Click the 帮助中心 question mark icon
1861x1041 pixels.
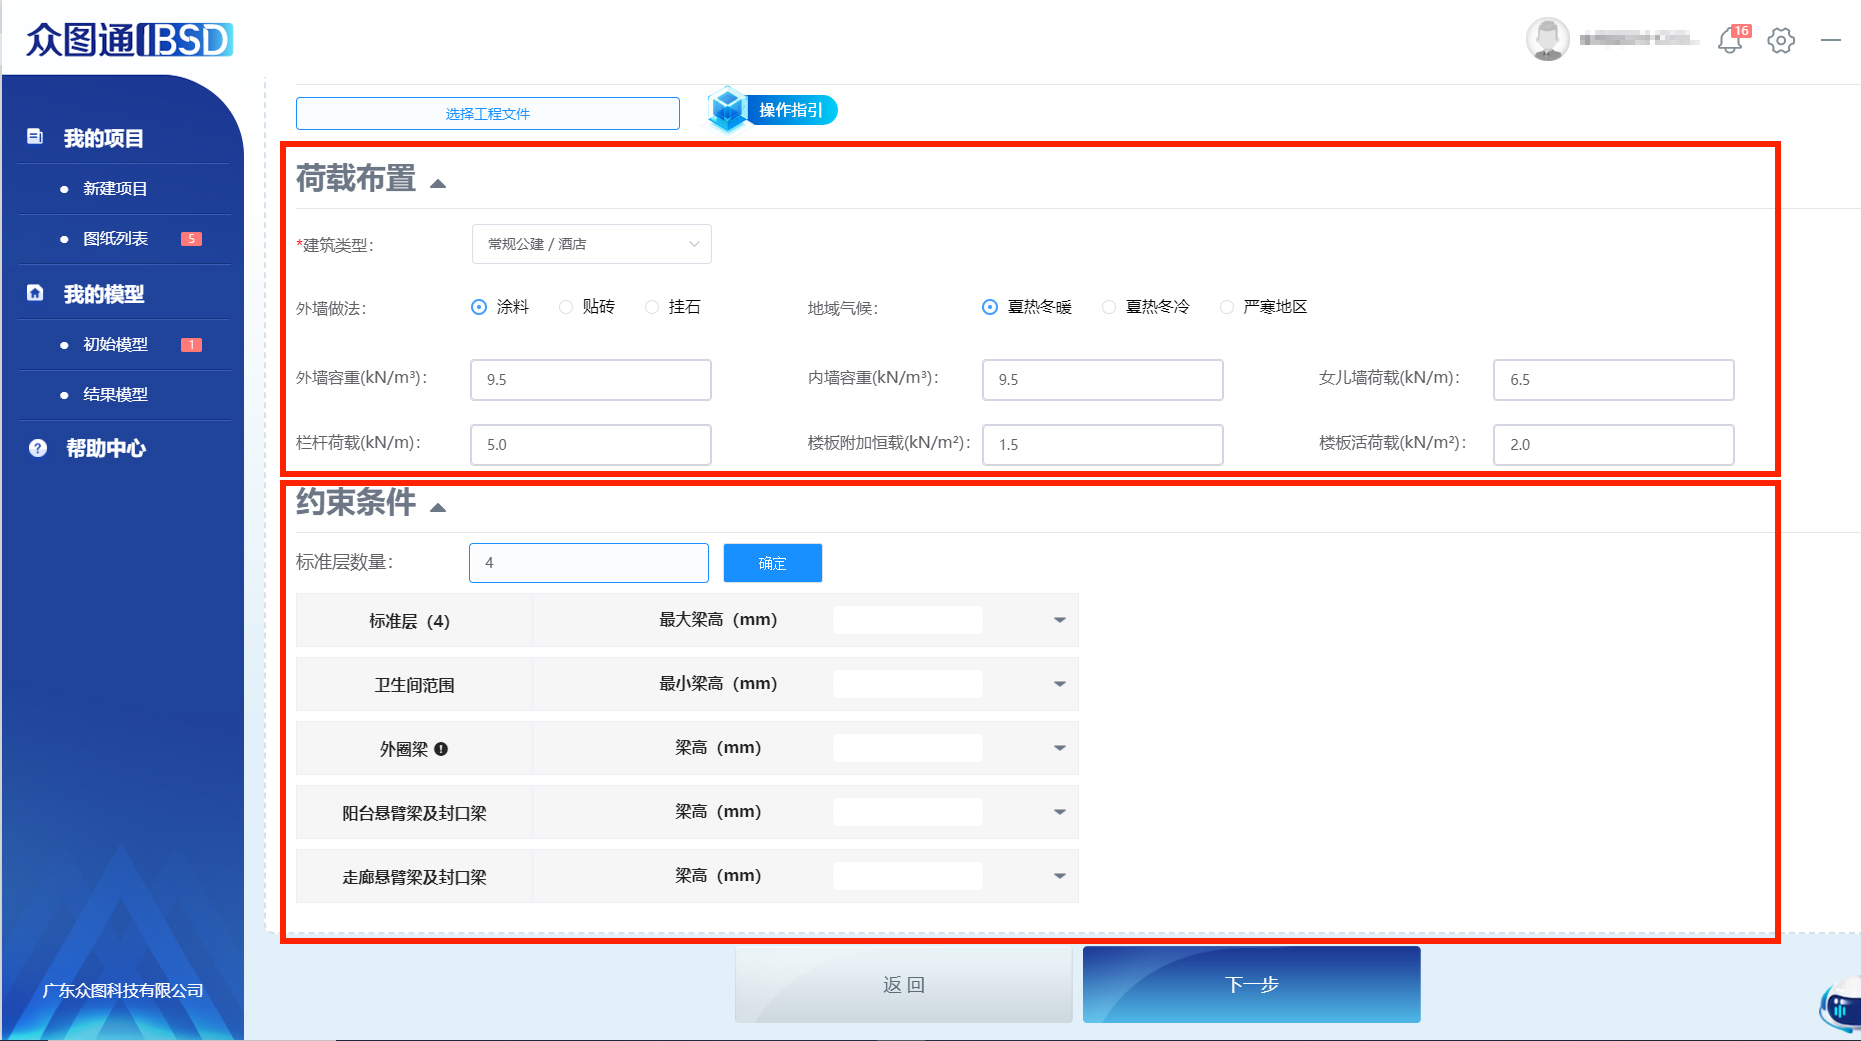[38, 448]
